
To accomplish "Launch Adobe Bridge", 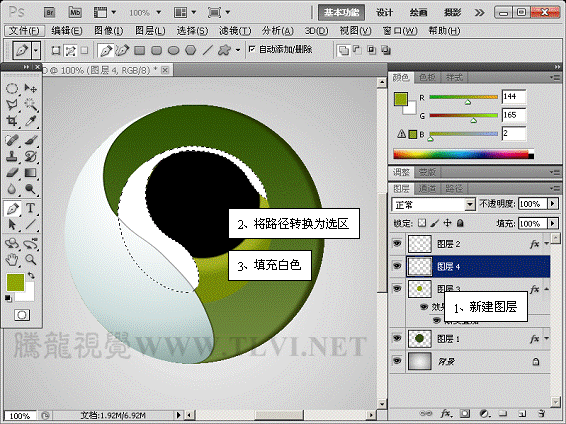I will point(50,13).
